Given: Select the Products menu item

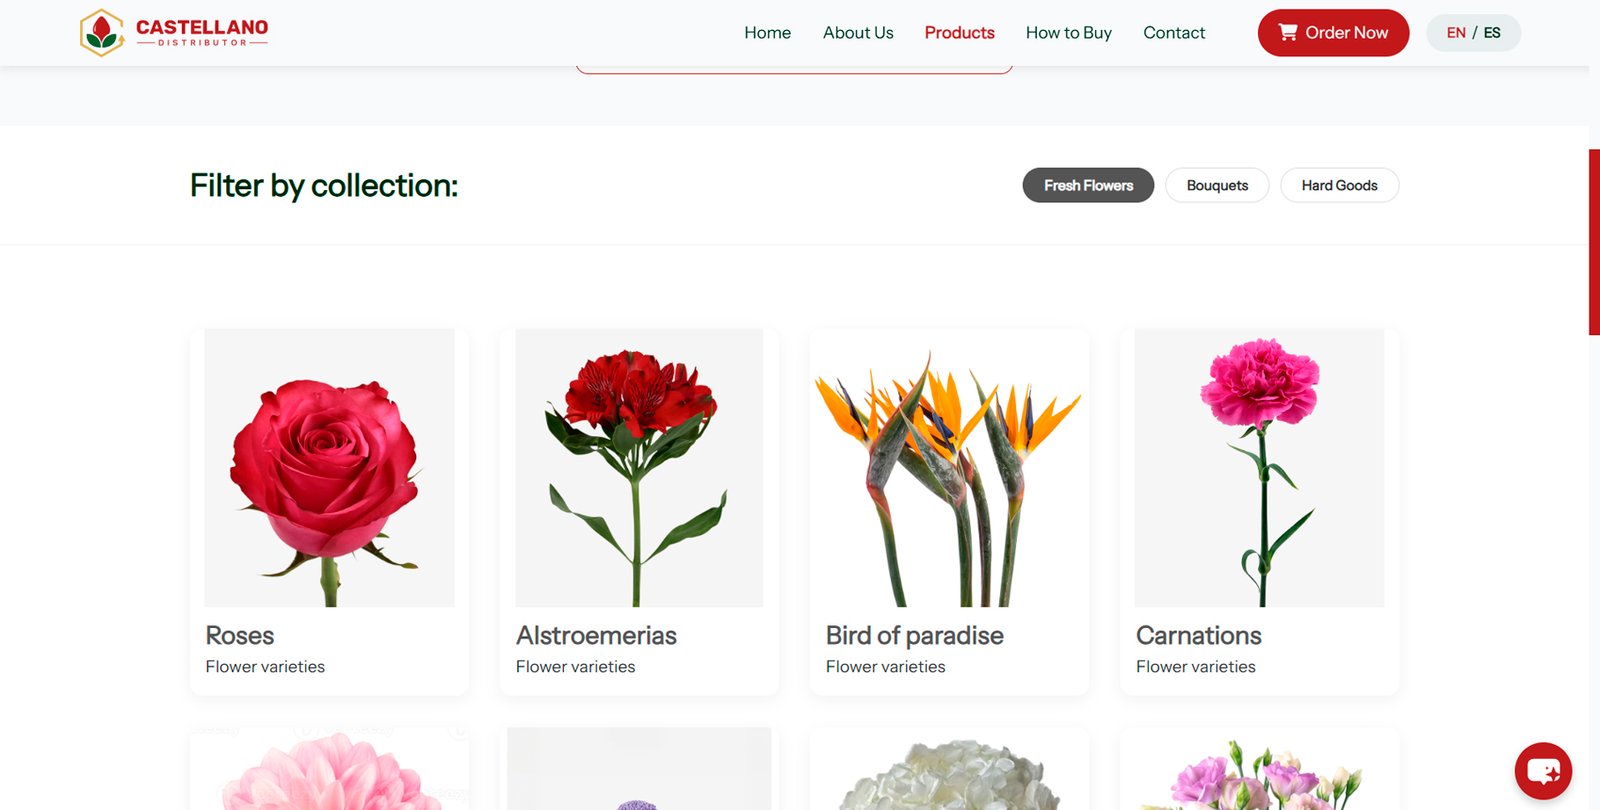Looking at the screenshot, I should tap(959, 33).
